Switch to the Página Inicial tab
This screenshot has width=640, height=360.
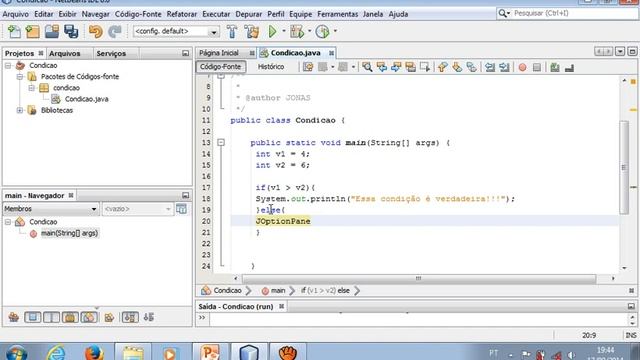(x=219, y=53)
